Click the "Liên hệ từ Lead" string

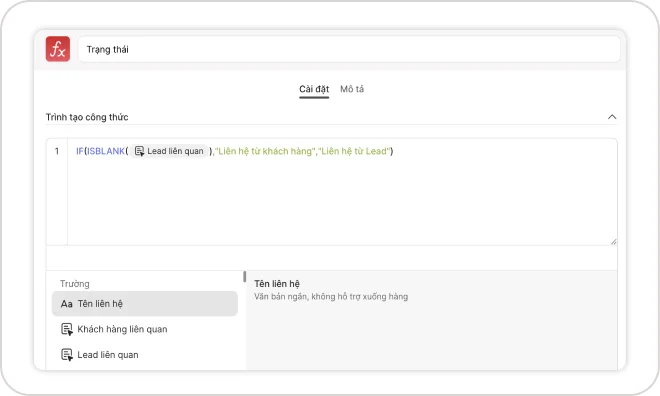point(354,151)
